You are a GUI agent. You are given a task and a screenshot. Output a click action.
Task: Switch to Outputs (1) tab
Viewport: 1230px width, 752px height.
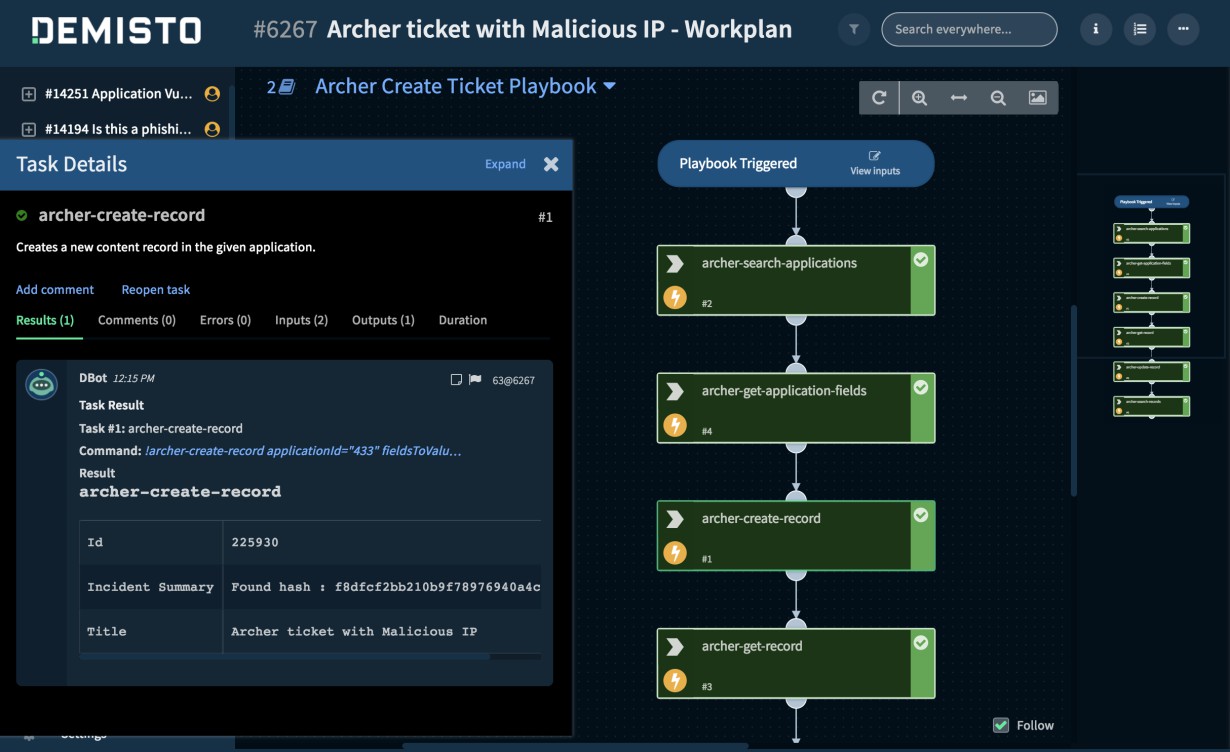coord(383,320)
